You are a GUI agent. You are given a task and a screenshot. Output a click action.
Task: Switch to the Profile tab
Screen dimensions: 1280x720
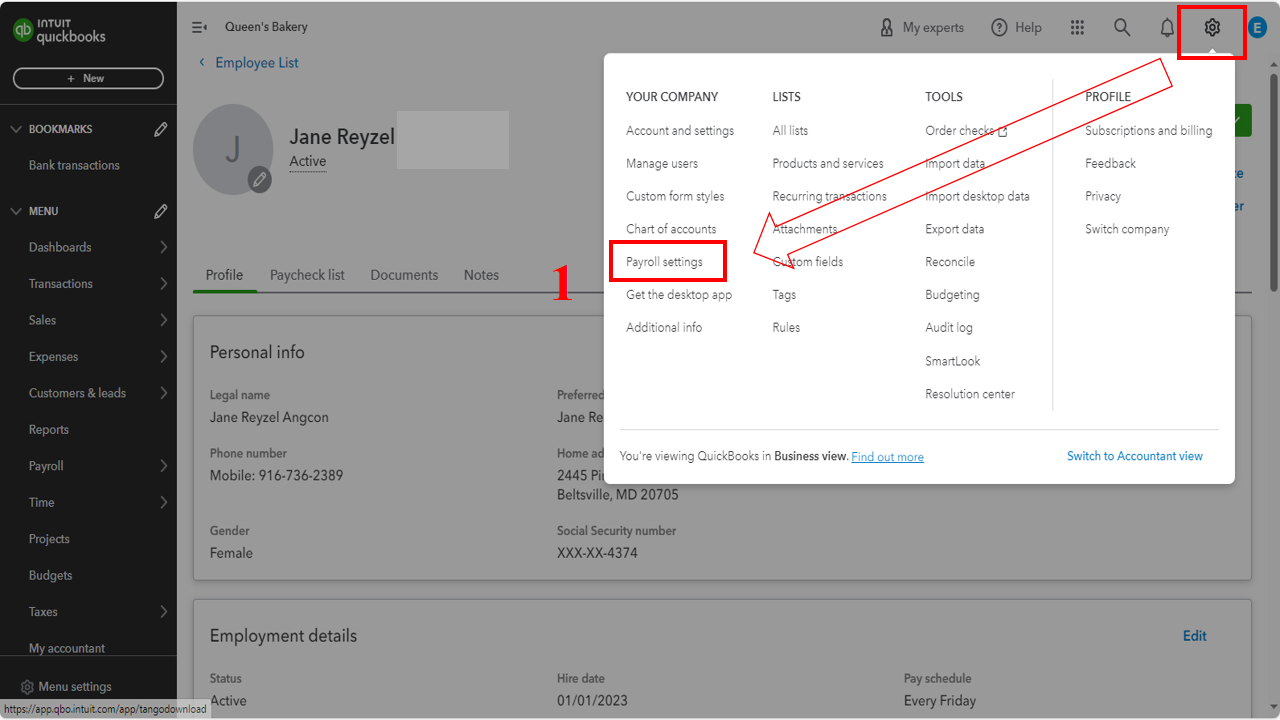coord(224,275)
